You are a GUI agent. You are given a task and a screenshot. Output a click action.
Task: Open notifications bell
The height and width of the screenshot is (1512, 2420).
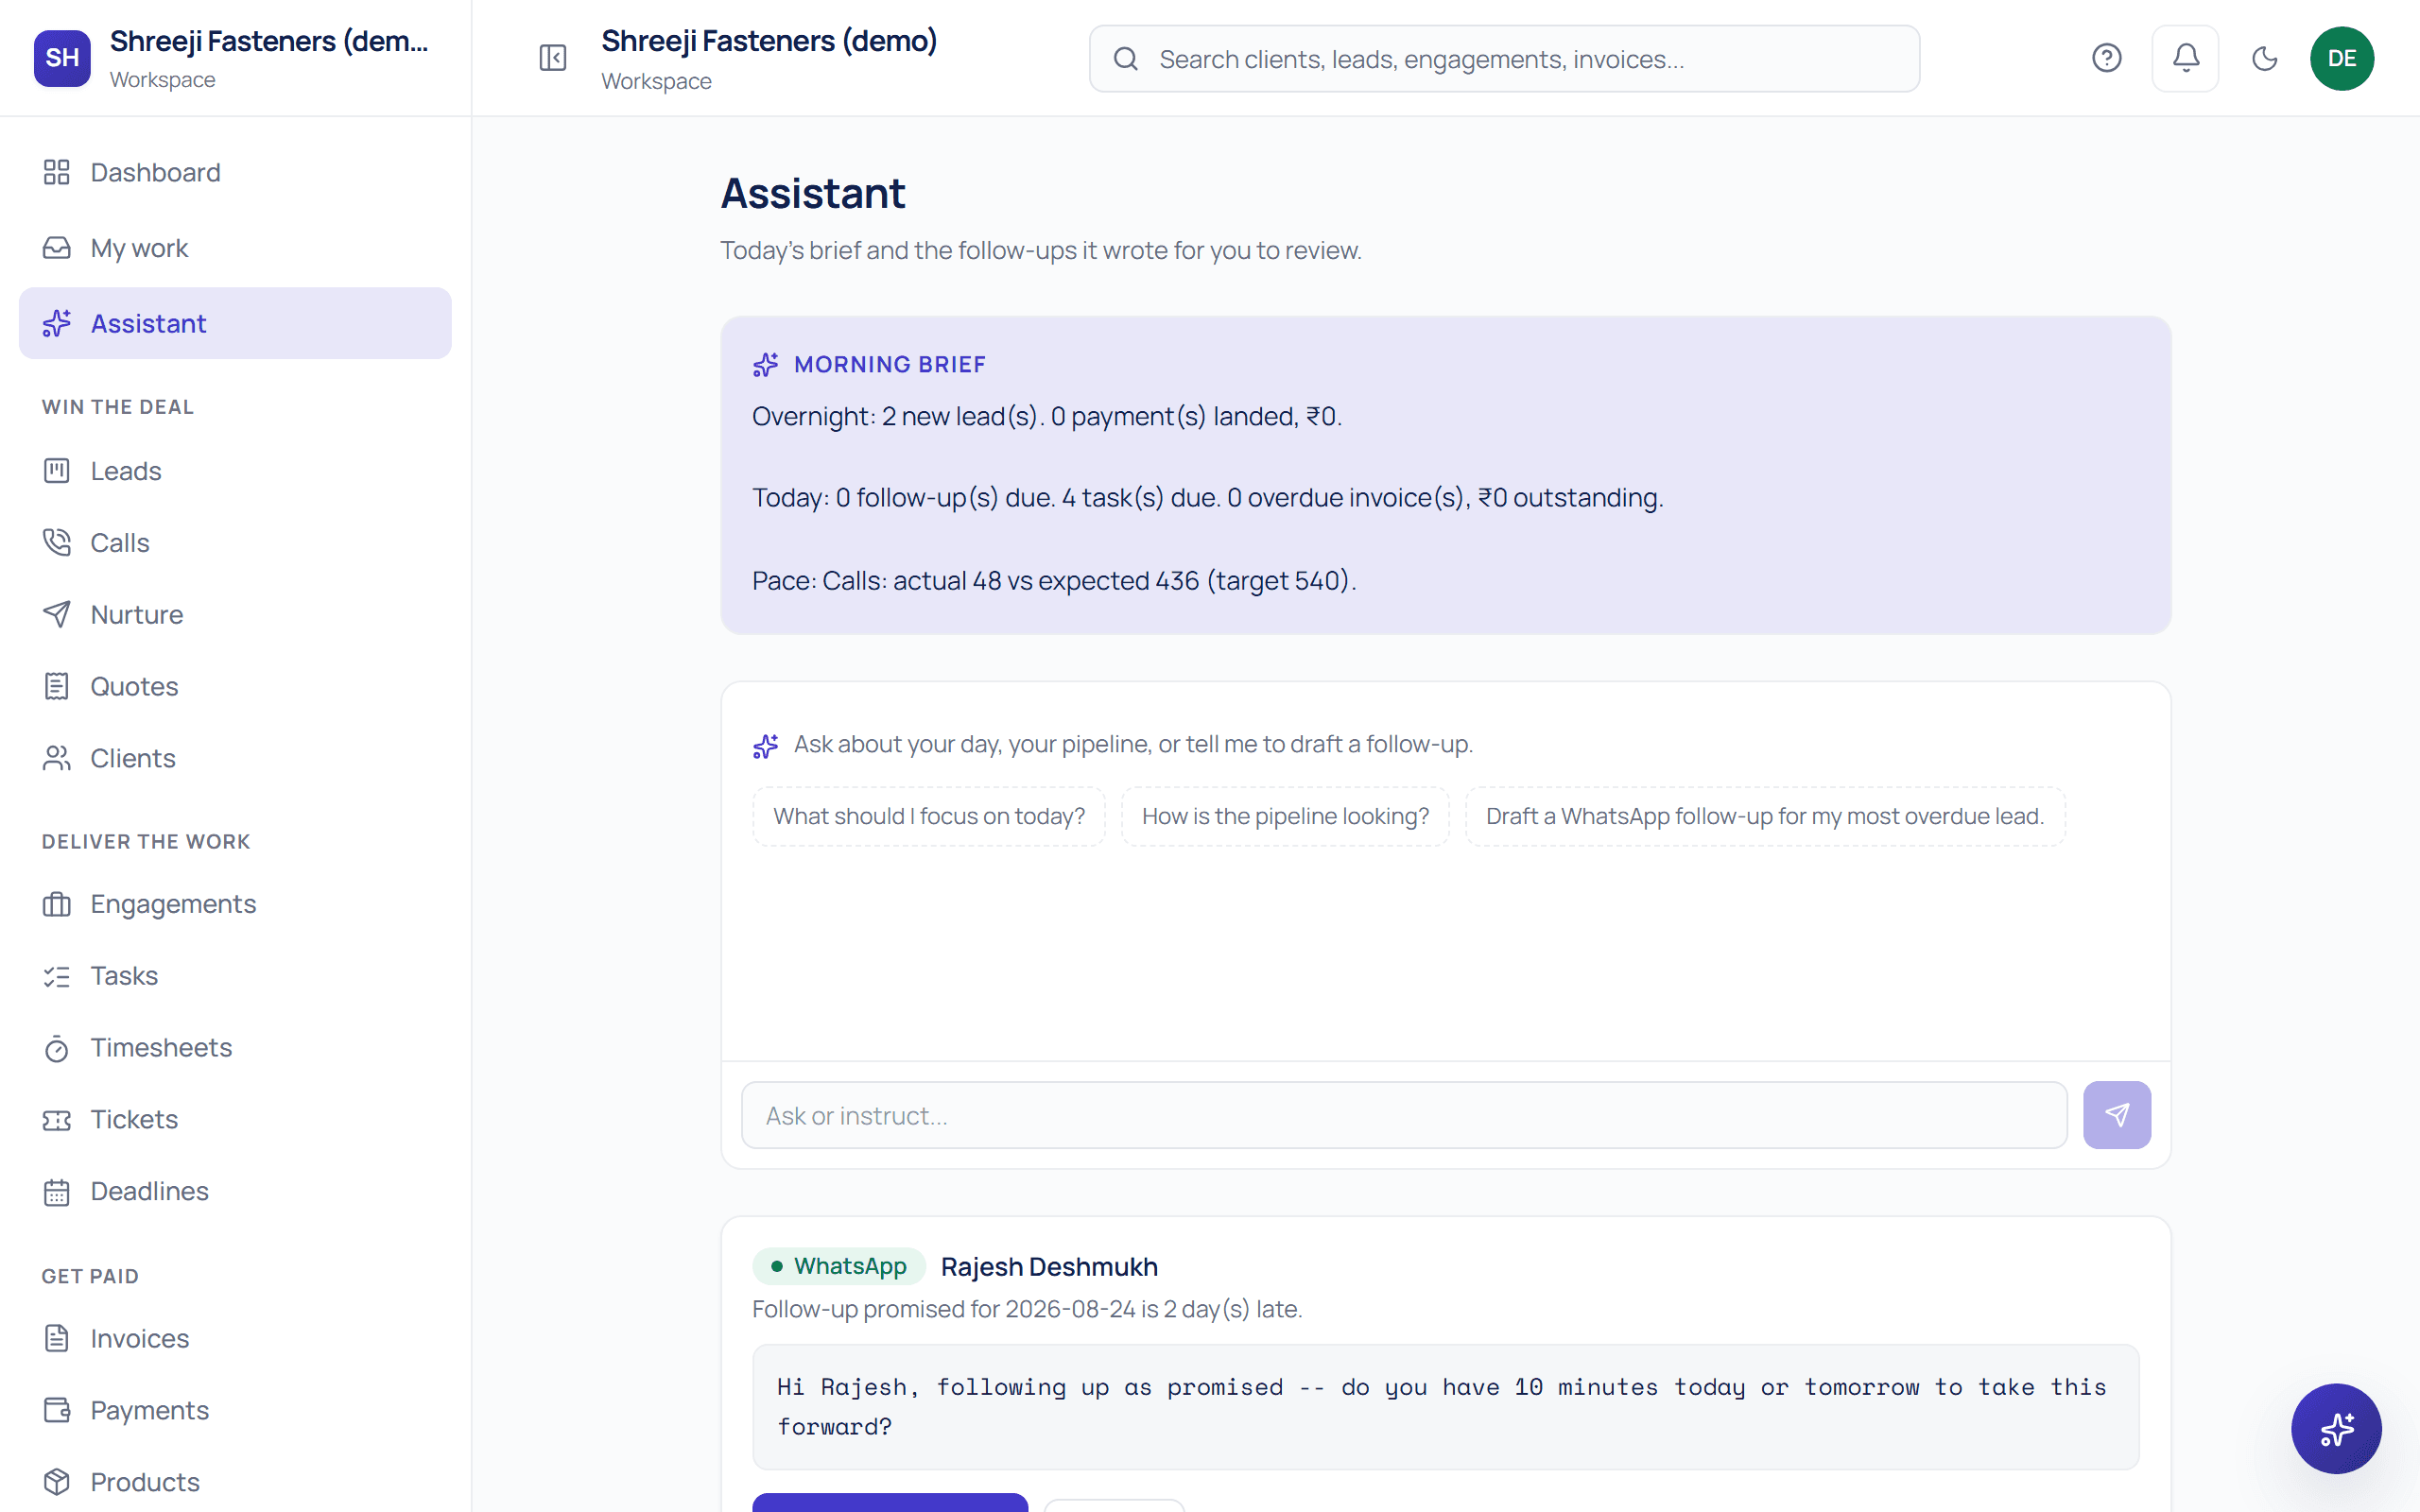pyautogui.click(x=2186, y=58)
